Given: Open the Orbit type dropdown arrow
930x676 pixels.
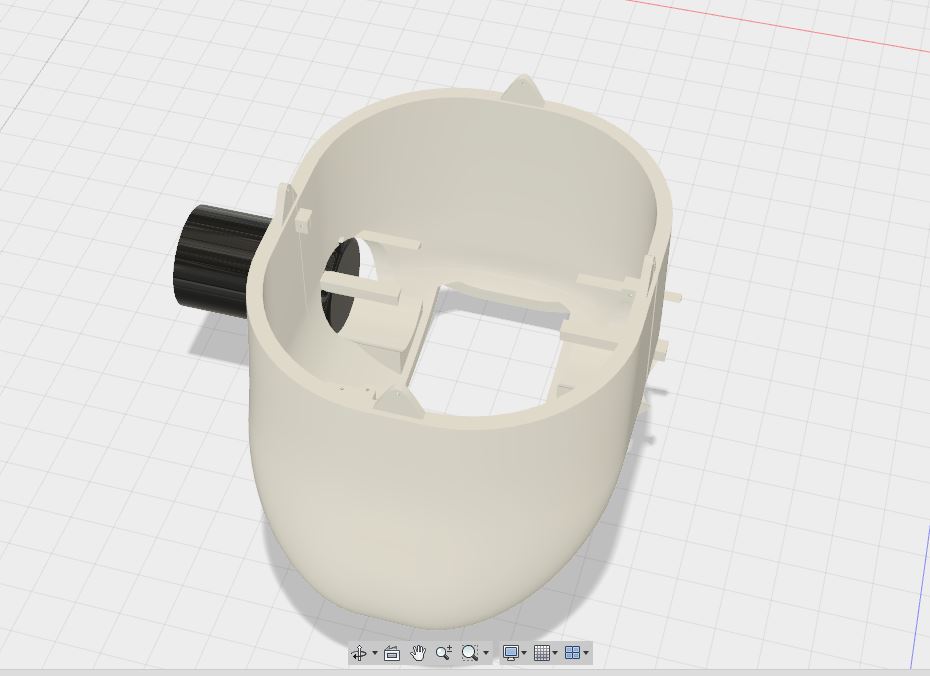Looking at the screenshot, I should click(375, 653).
